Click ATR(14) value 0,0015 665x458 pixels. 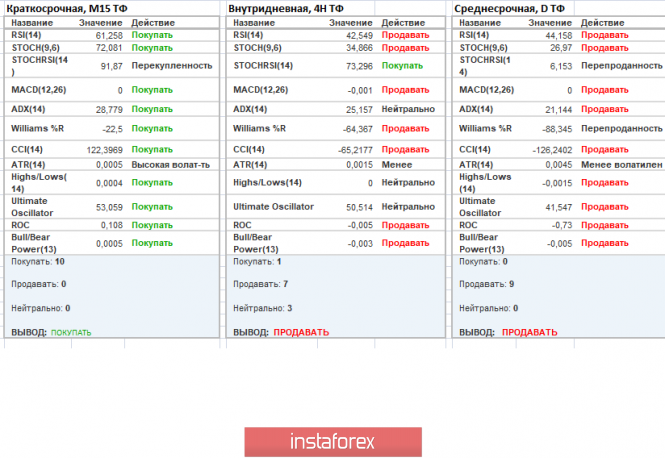(x=359, y=165)
